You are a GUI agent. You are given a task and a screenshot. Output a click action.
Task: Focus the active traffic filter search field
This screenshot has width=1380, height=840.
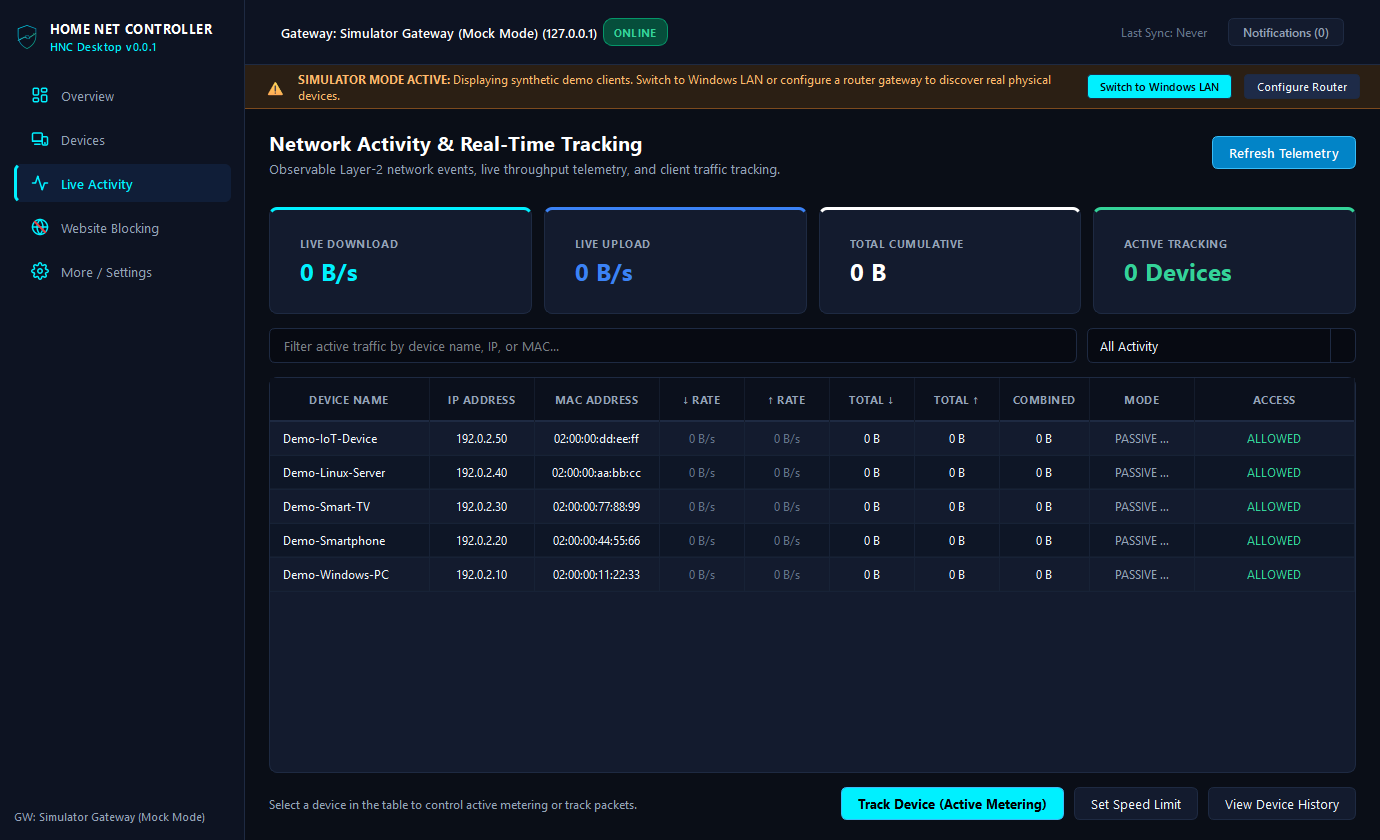(673, 346)
